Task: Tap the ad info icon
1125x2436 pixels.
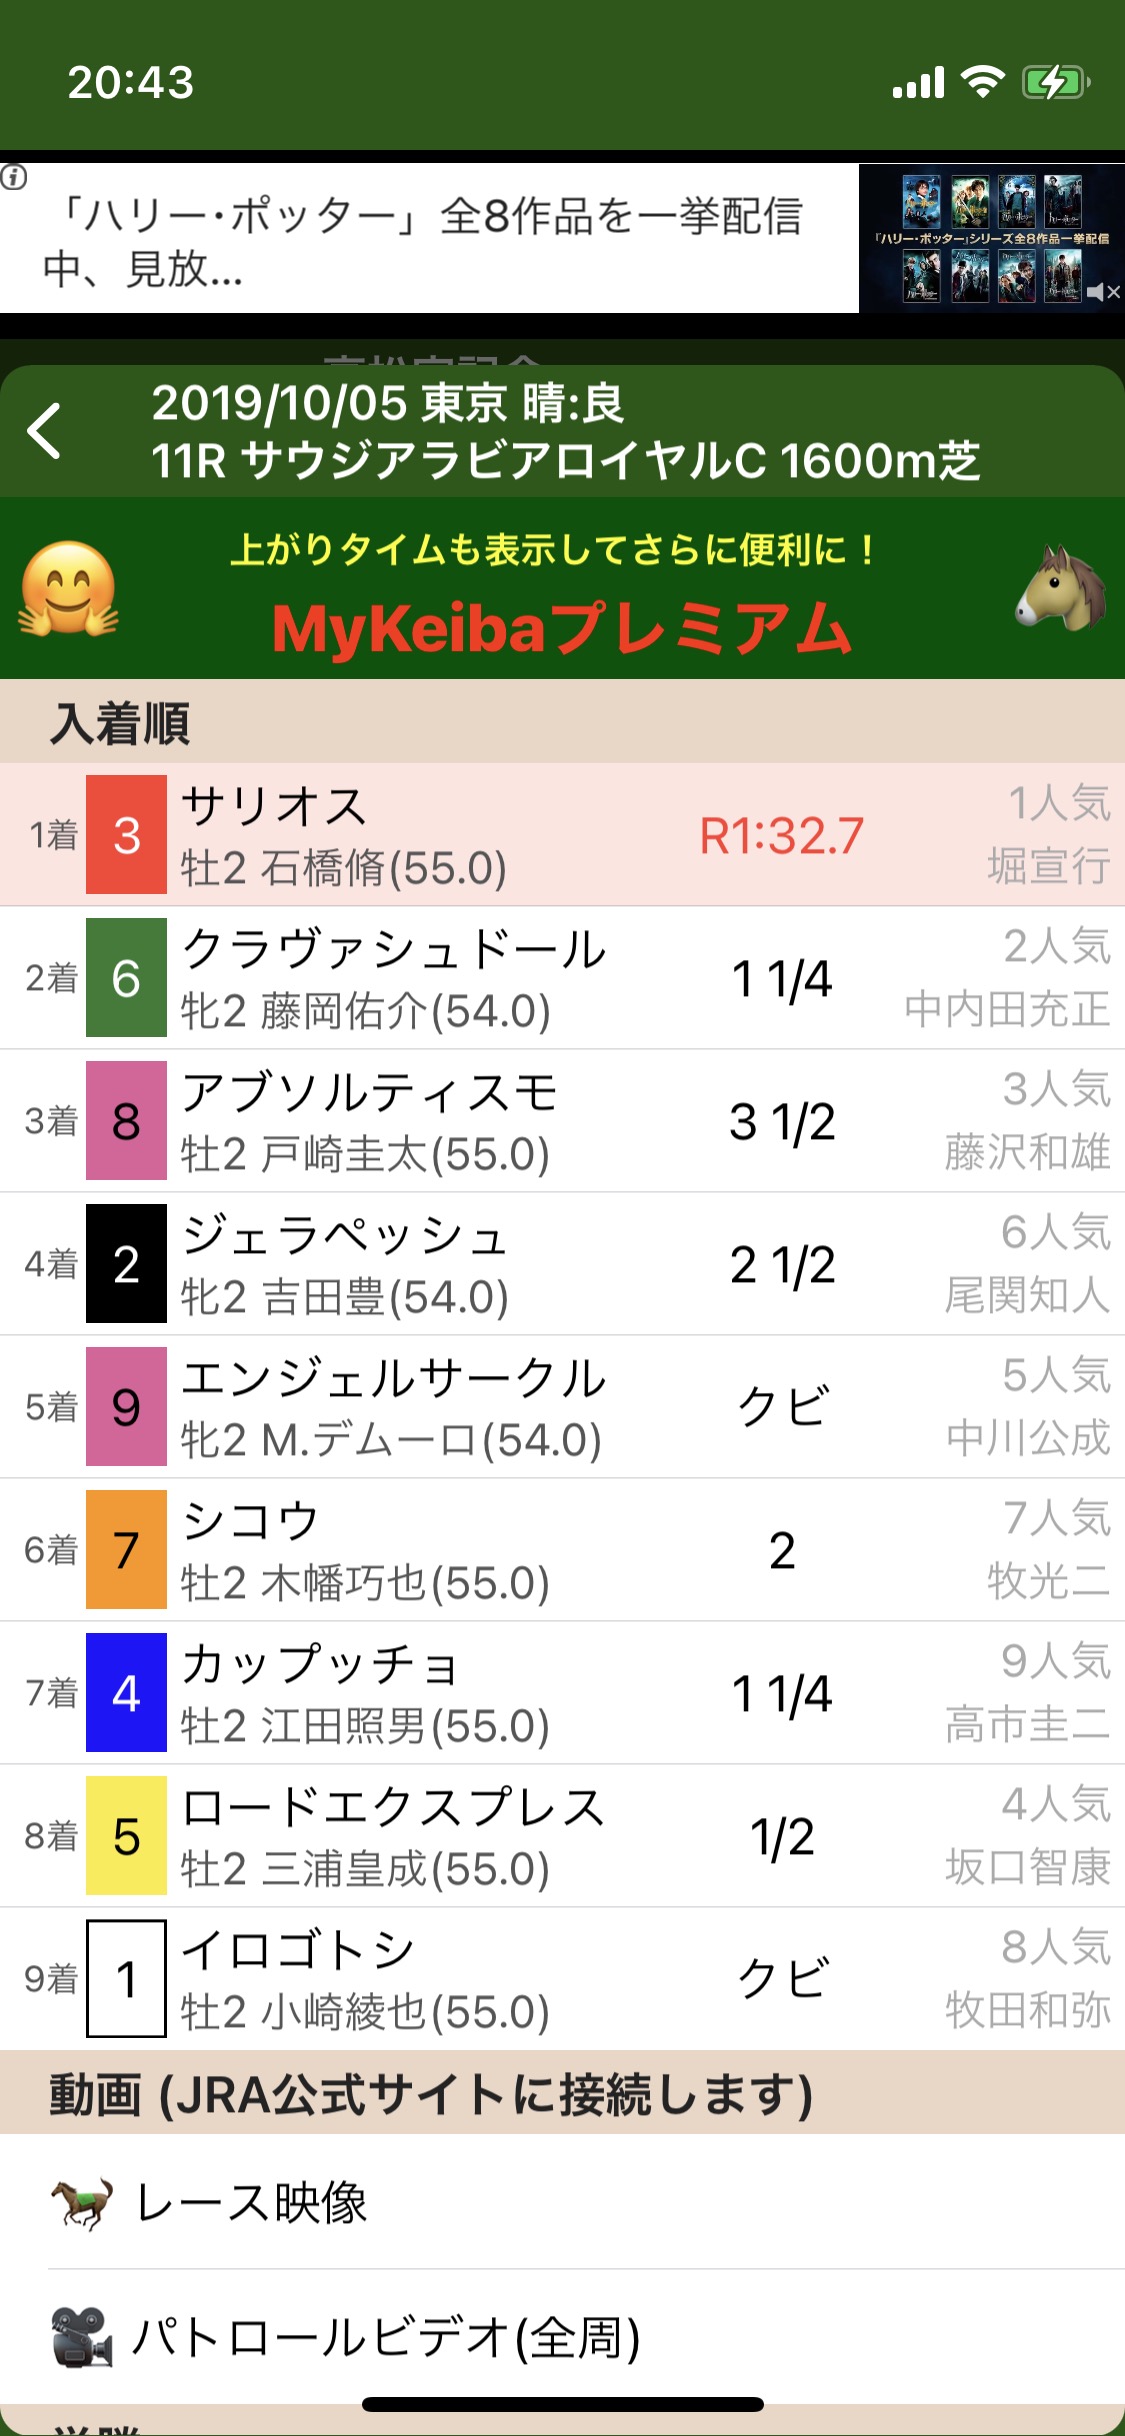Action: (x=14, y=178)
